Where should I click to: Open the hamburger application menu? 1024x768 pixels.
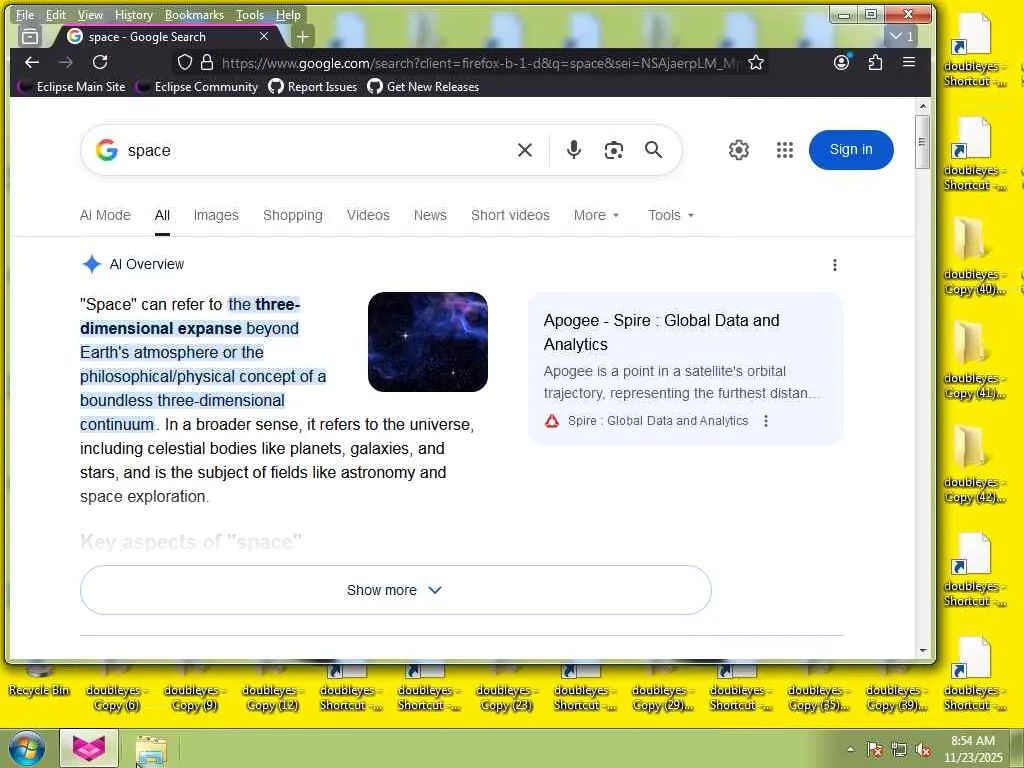908,62
